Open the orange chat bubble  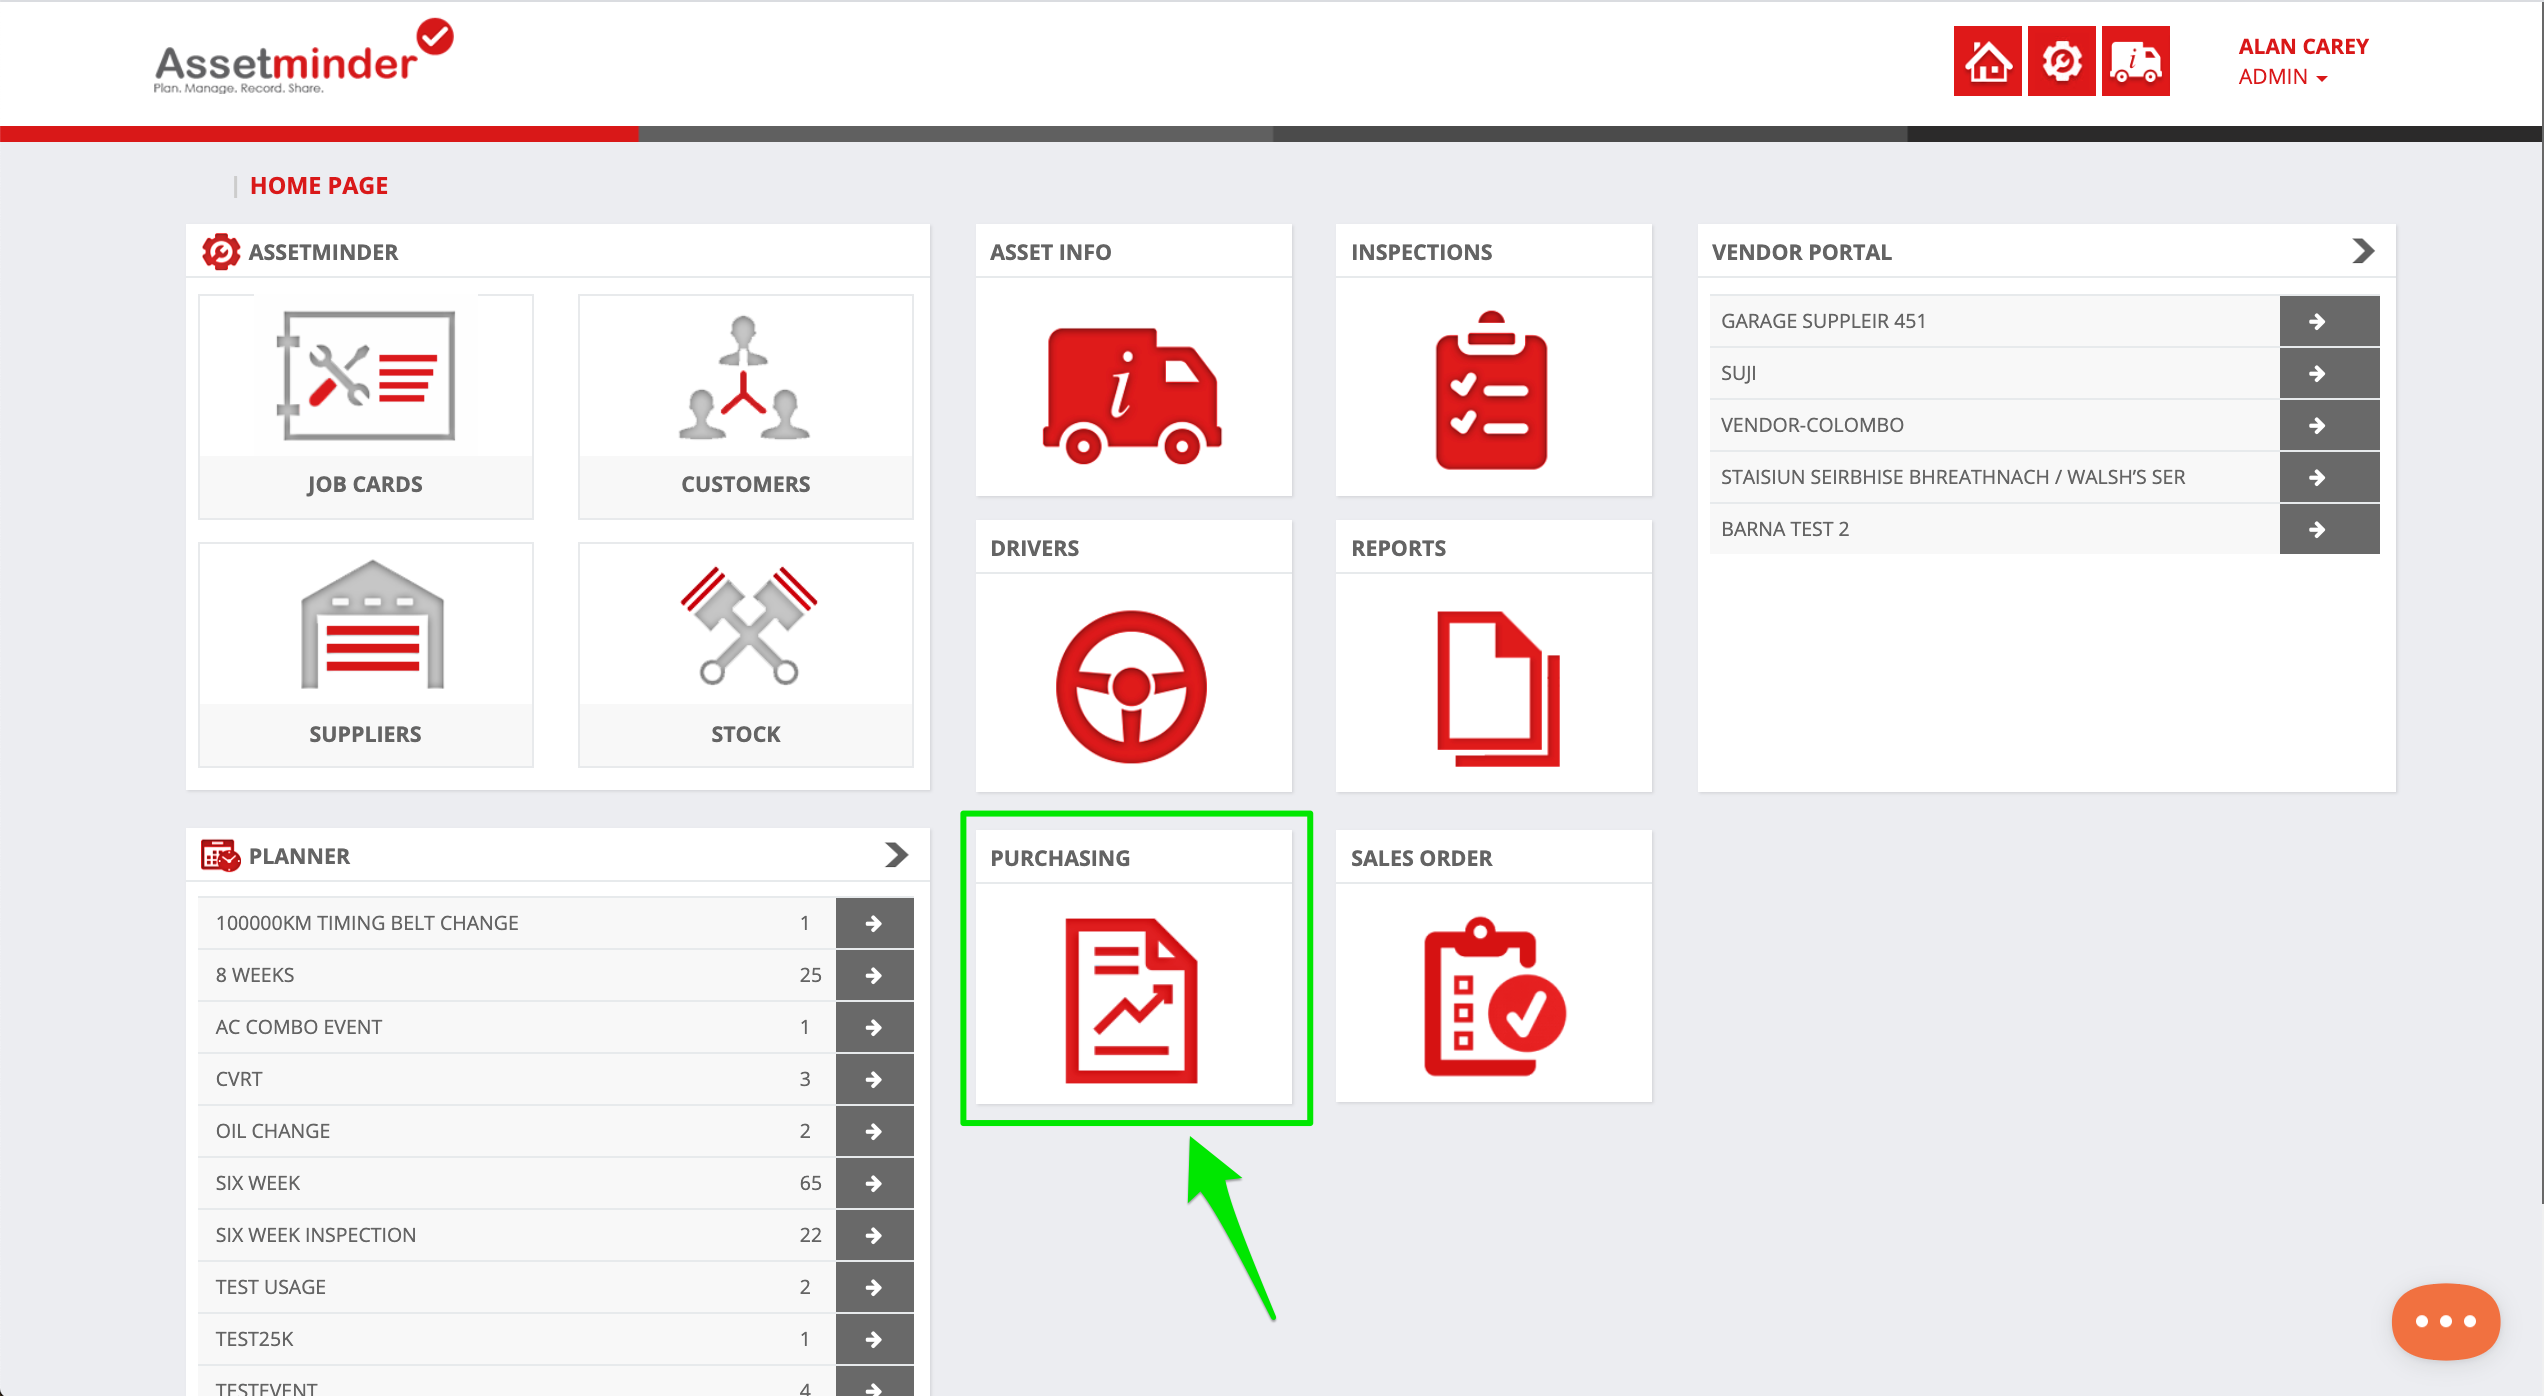tap(2446, 1321)
